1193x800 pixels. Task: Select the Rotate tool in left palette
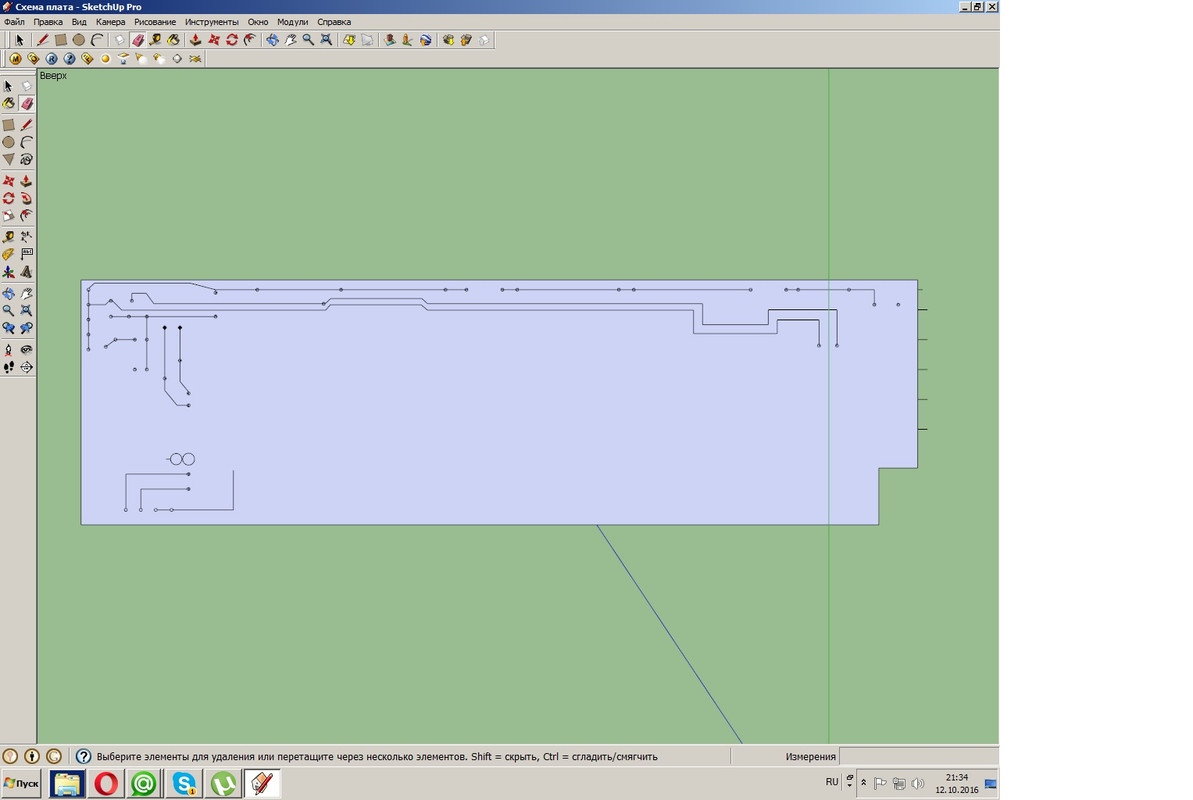coord(8,199)
